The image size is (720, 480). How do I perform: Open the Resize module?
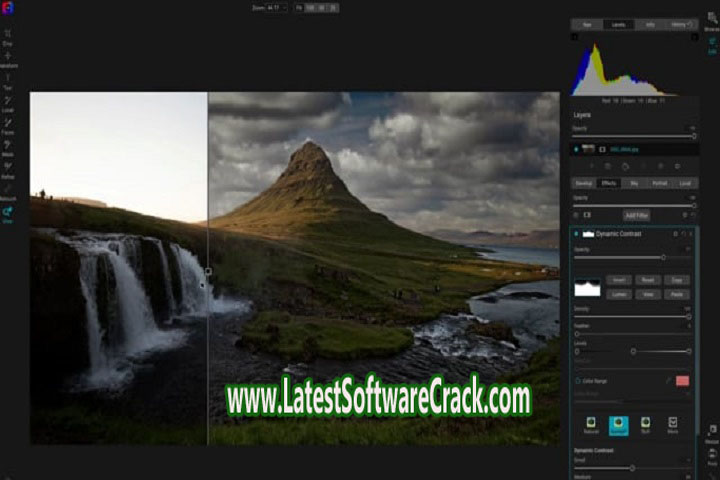click(712, 434)
